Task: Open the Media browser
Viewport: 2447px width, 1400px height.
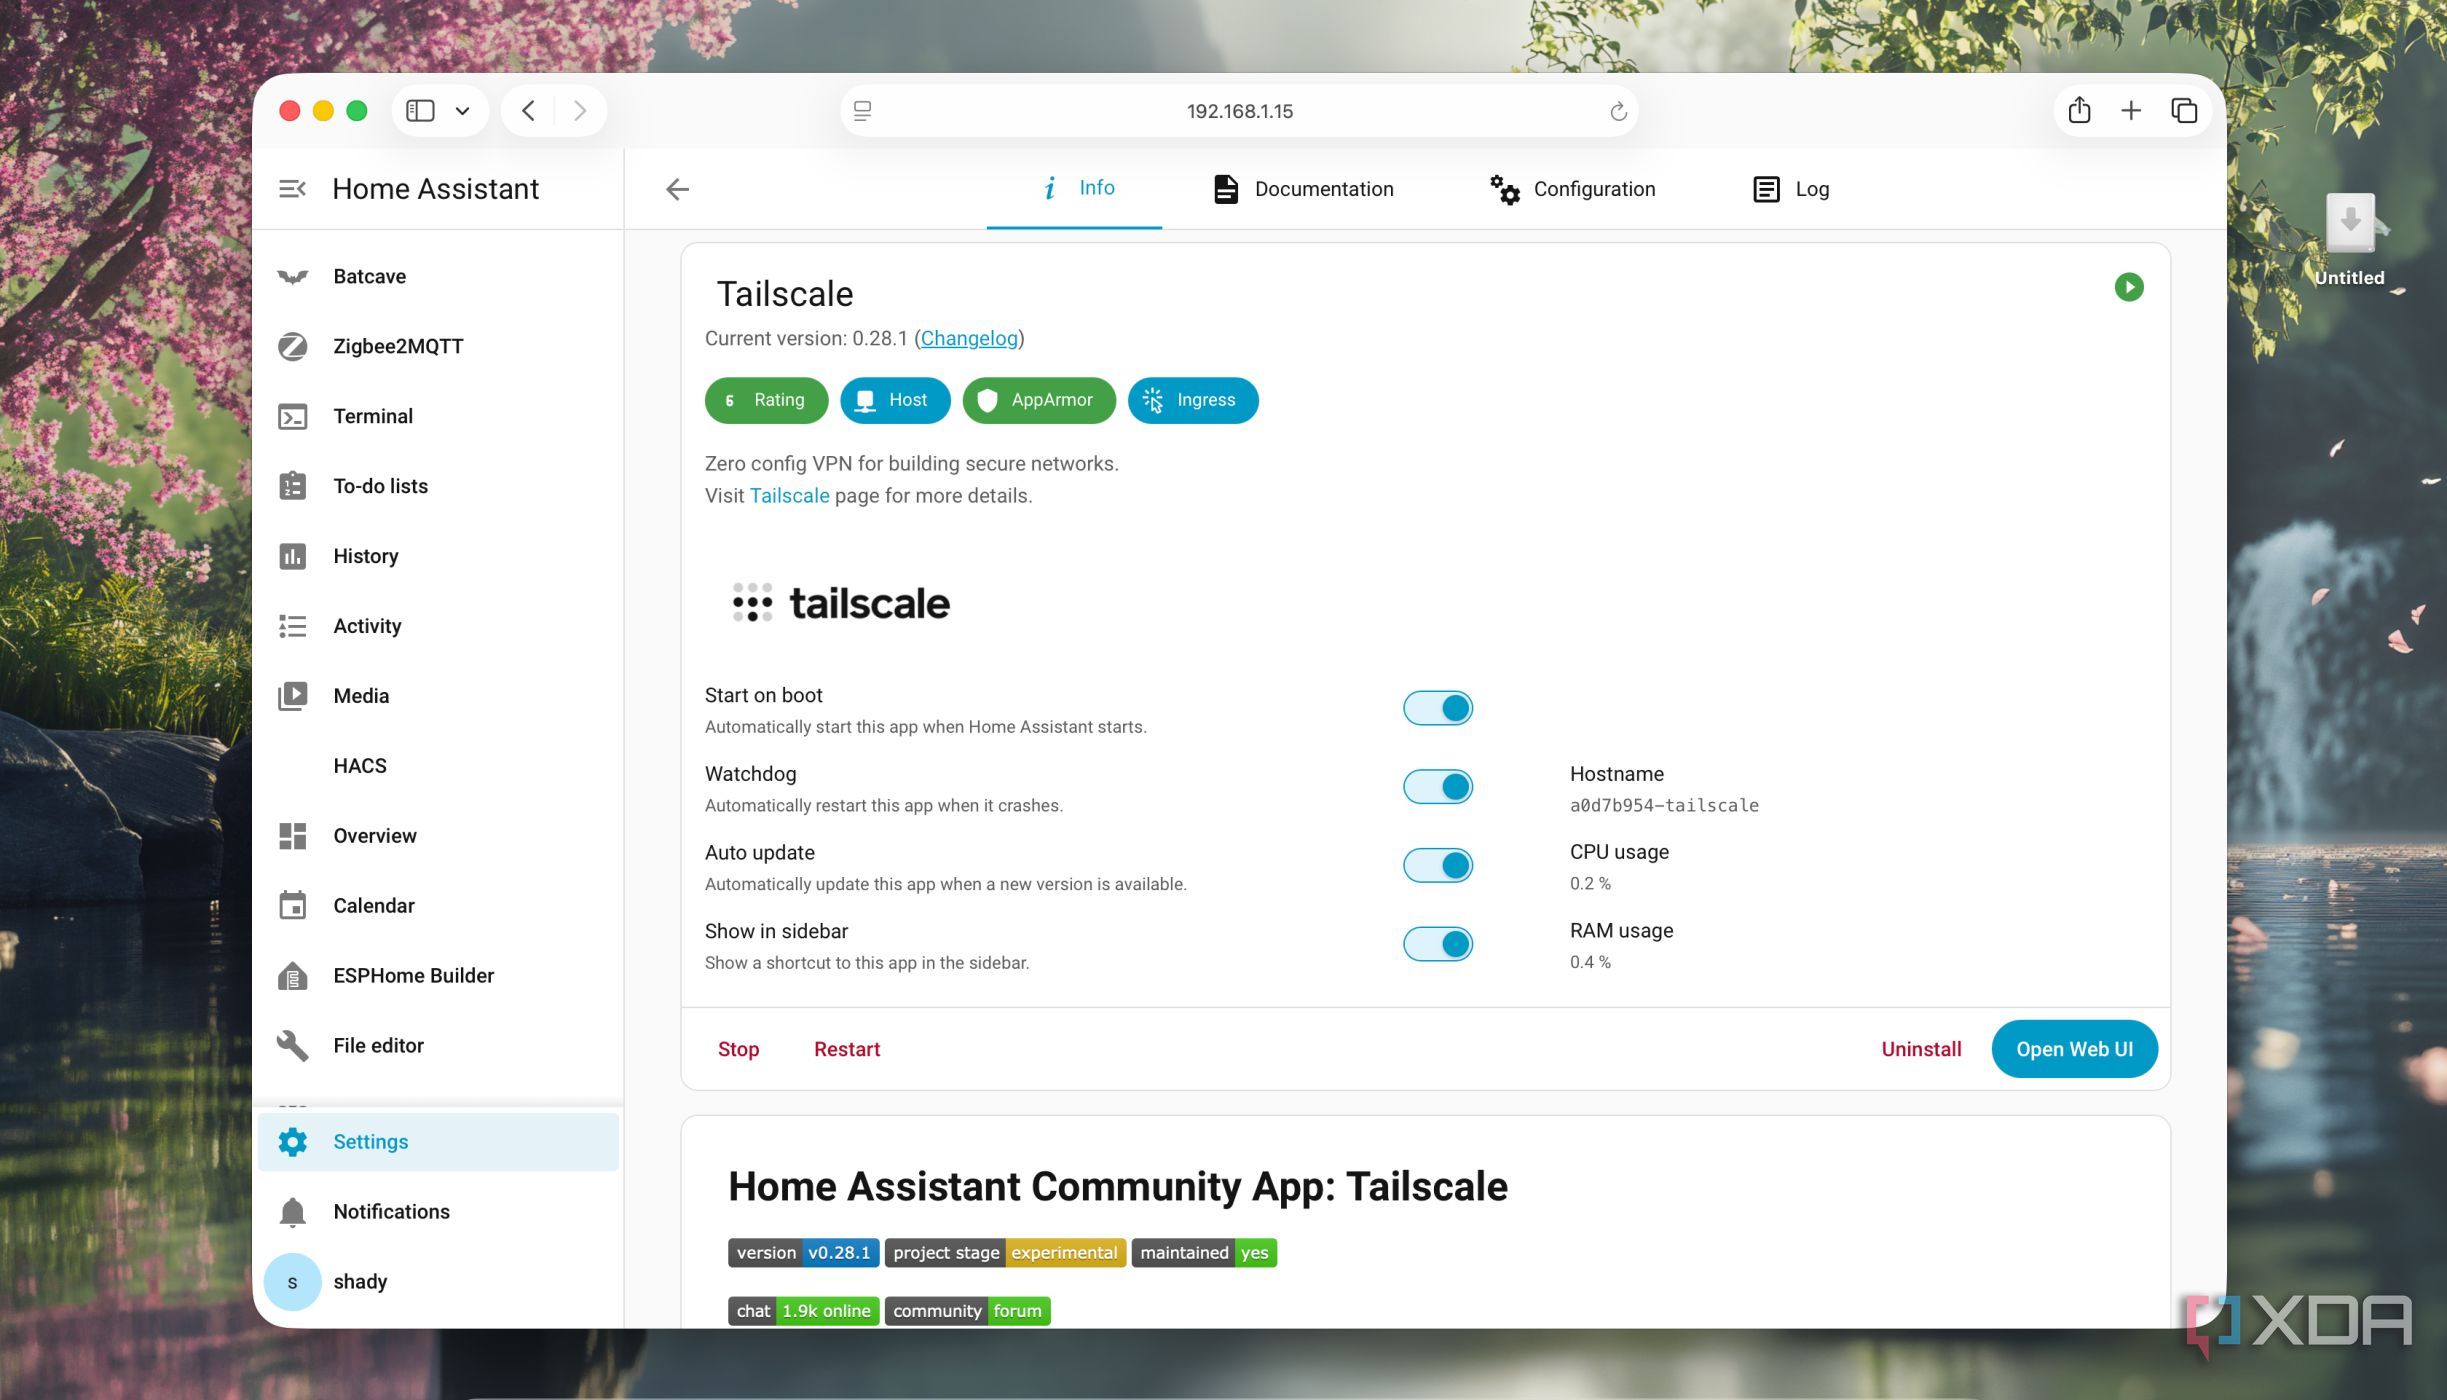Action: [x=438, y=696]
